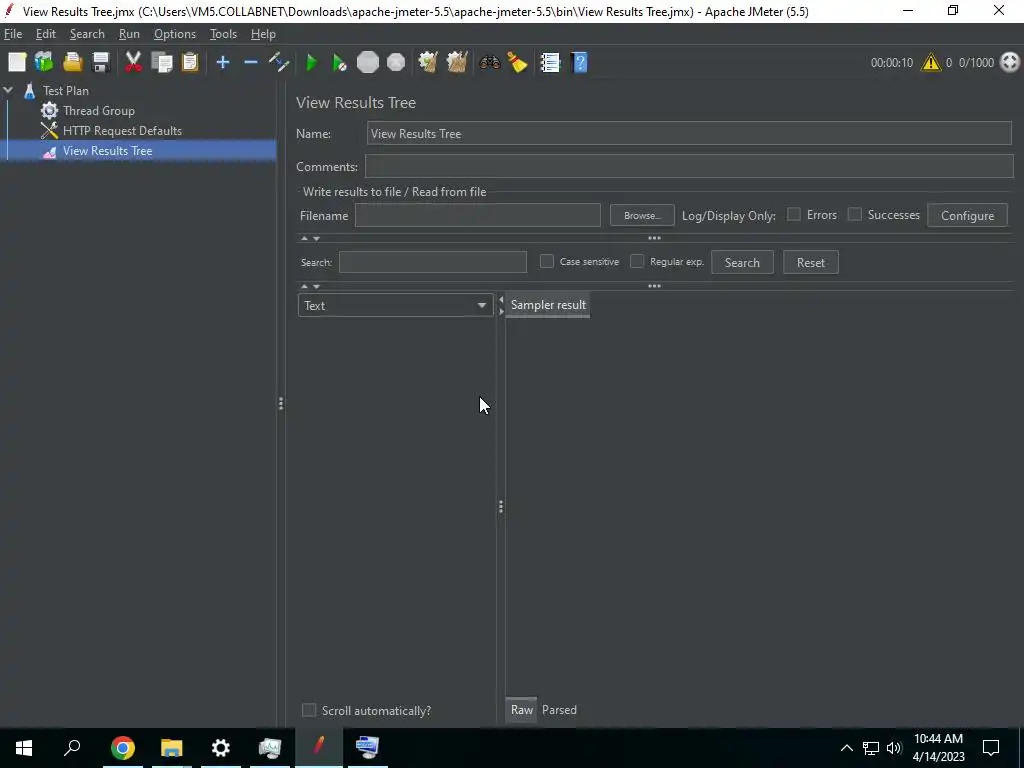Switch to the Sampler result tab
Viewport: 1024px width, 768px height.
pos(548,305)
